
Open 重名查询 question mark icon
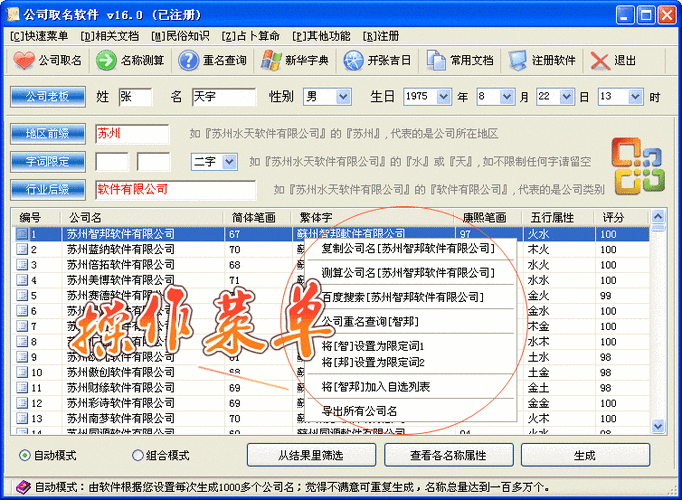point(188,60)
